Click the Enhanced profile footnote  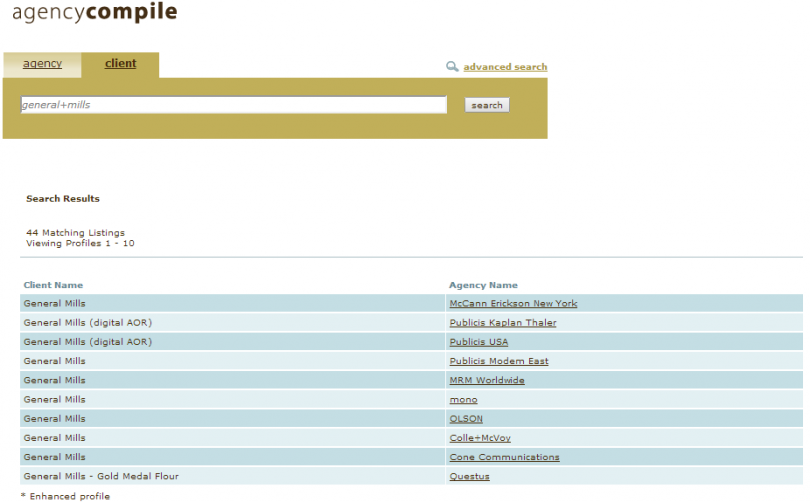65,496
